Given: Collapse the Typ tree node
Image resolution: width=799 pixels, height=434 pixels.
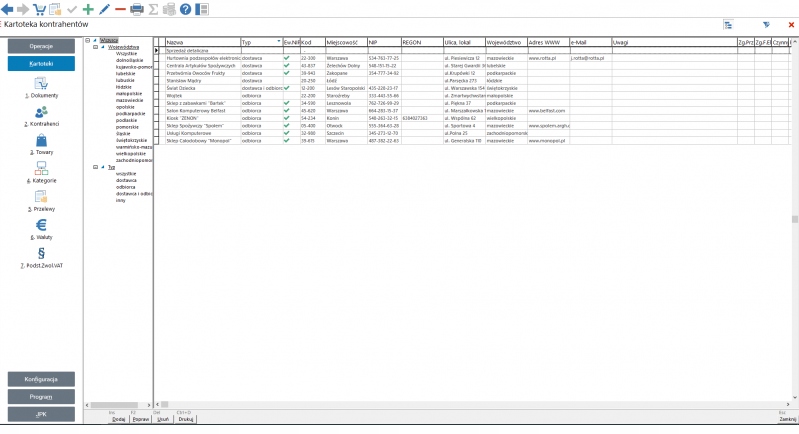Looking at the screenshot, I should tap(95, 167).
